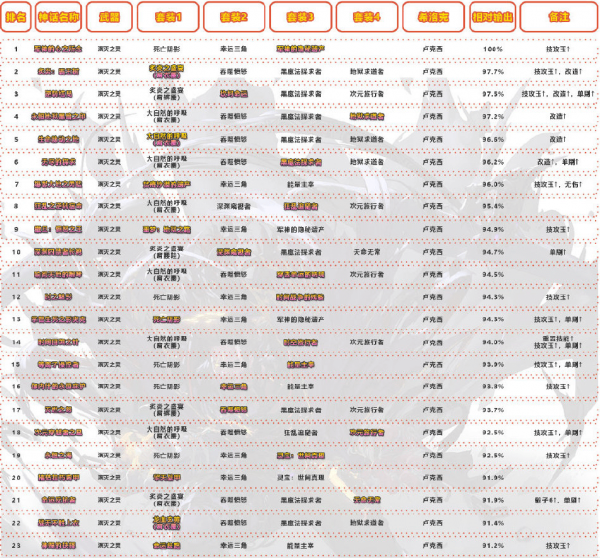Click 天命无常 in row 10
Viewport: 600px width, 558px height.
(x=367, y=252)
